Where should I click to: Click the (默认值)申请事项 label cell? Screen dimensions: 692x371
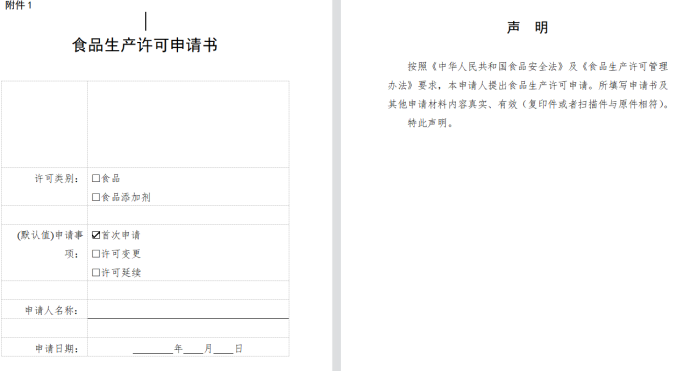(x=45, y=253)
